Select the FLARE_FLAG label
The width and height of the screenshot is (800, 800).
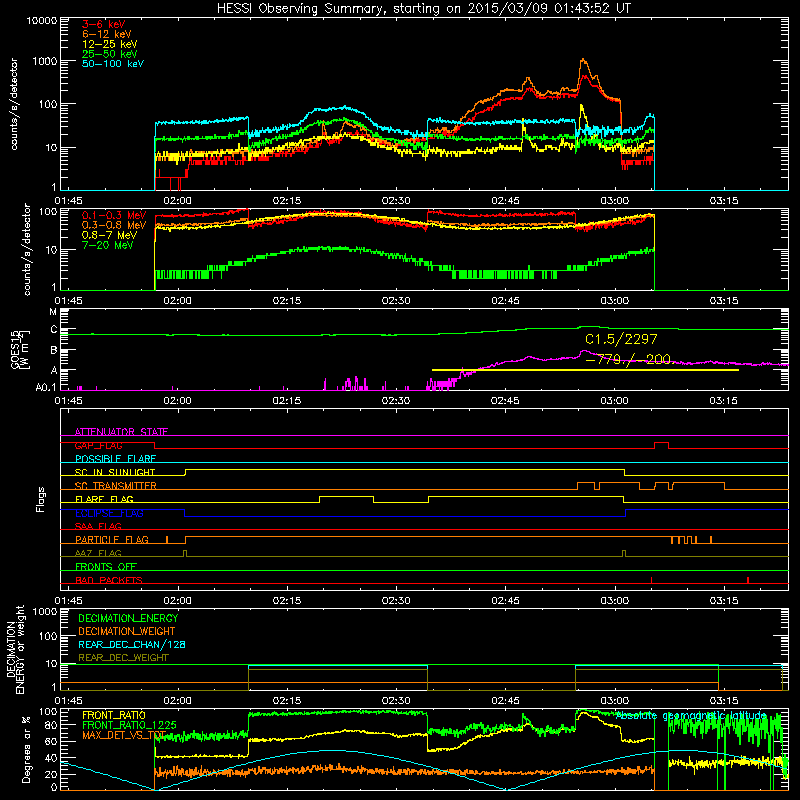tap(104, 499)
